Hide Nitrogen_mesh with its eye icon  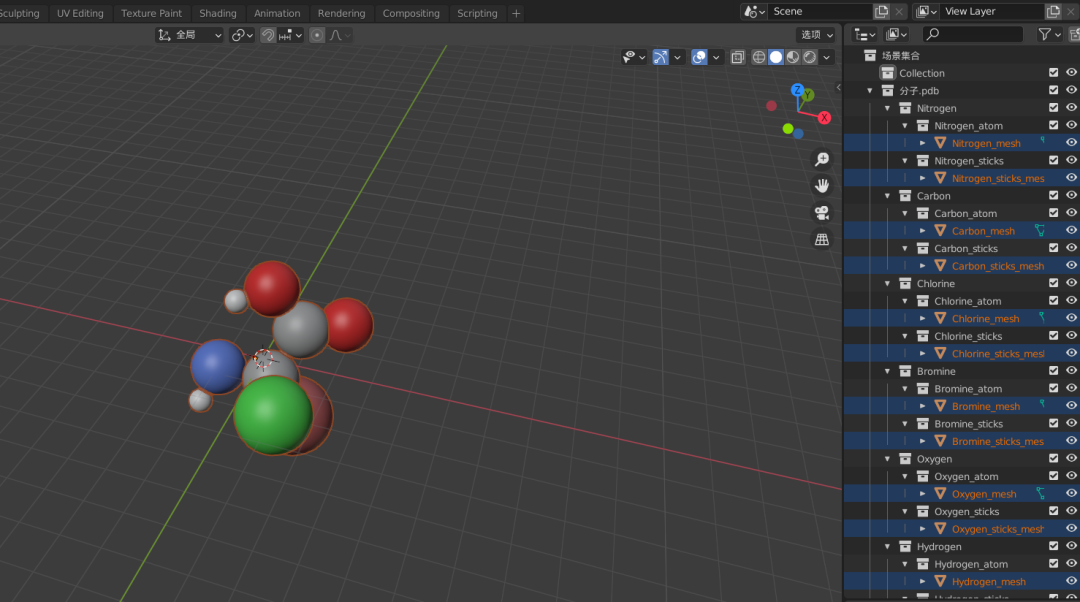tap(1071, 143)
